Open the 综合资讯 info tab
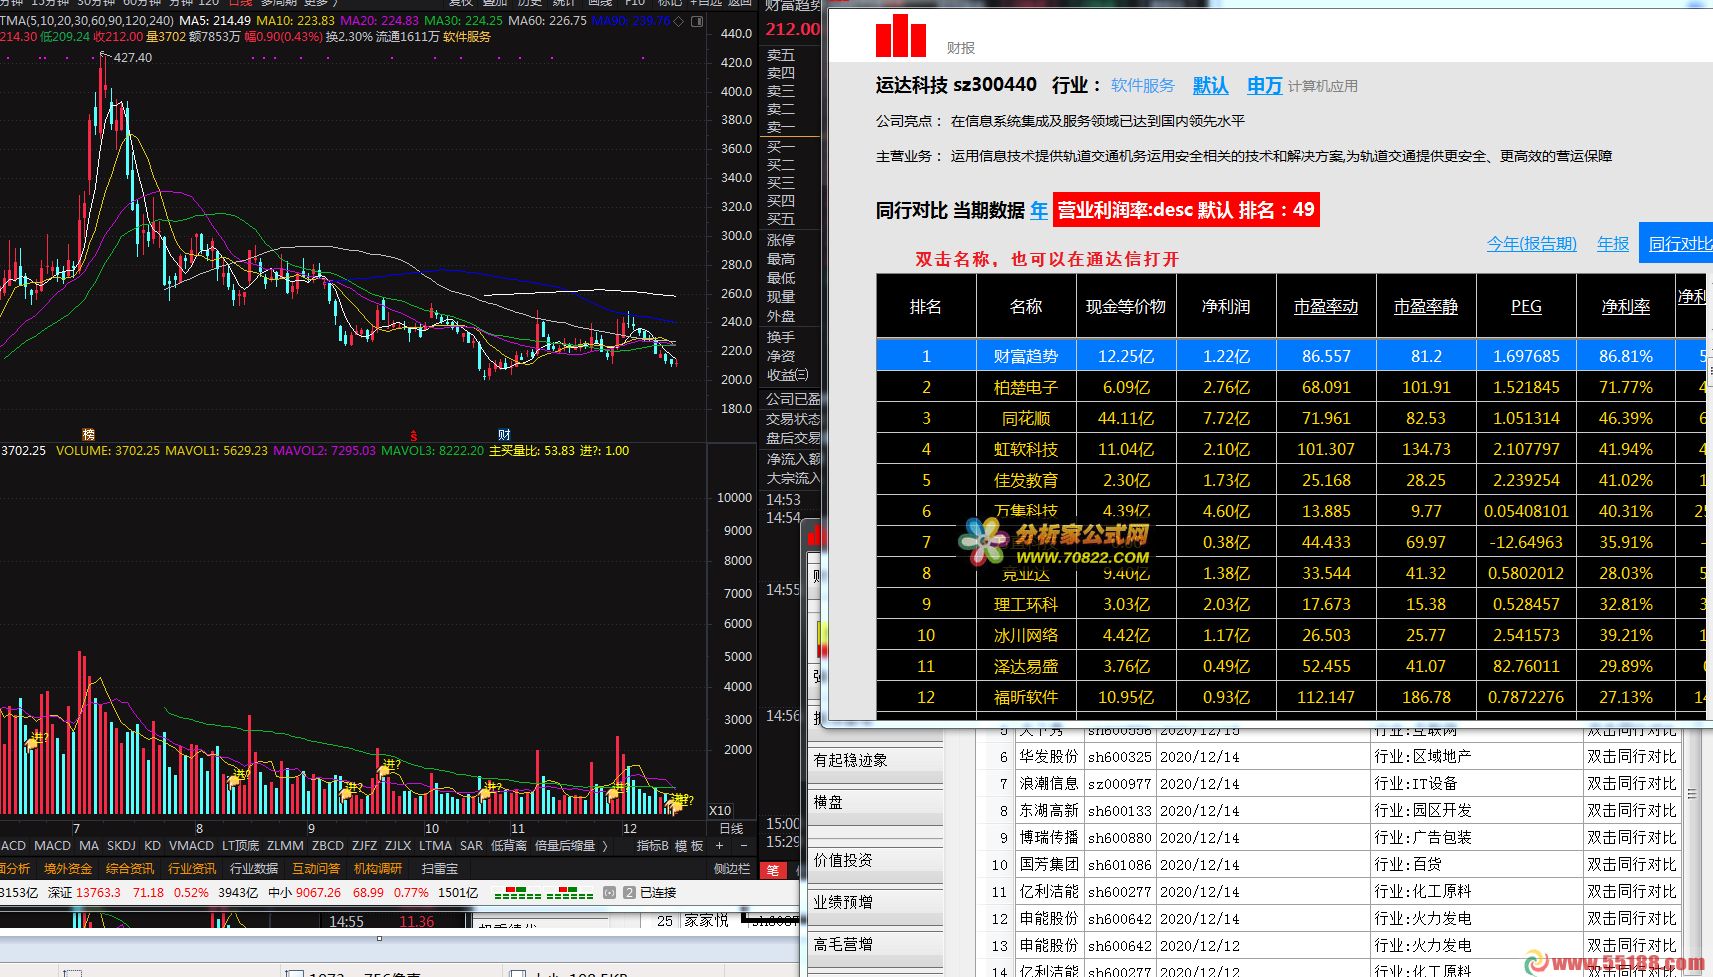Image resolution: width=1713 pixels, height=977 pixels. pos(130,869)
